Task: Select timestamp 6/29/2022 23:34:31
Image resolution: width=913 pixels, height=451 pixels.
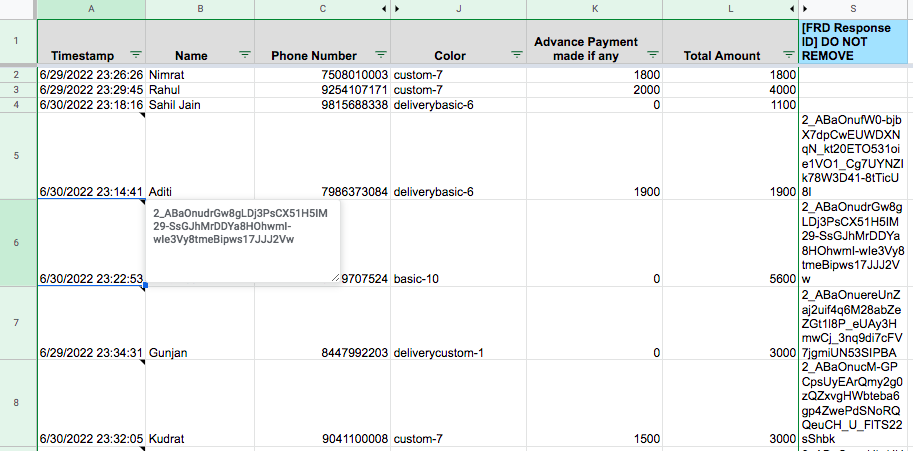Action: pos(91,322)
